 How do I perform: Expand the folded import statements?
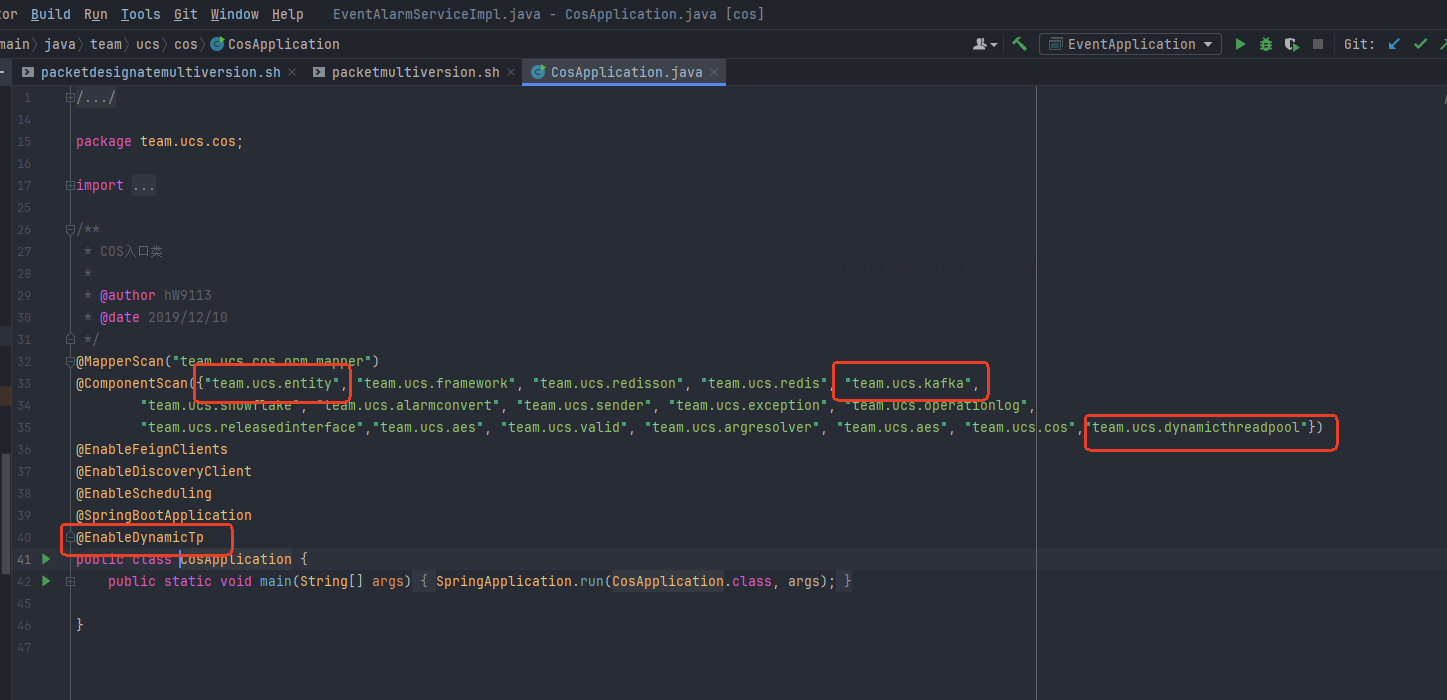(x=144, y=185)
